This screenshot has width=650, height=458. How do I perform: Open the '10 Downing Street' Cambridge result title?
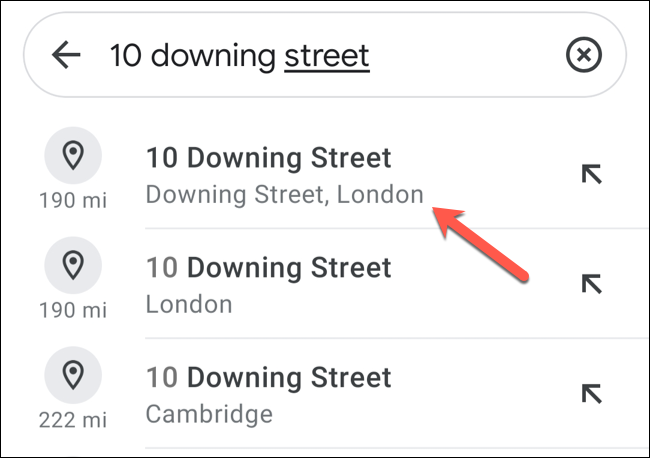(268, 378)
